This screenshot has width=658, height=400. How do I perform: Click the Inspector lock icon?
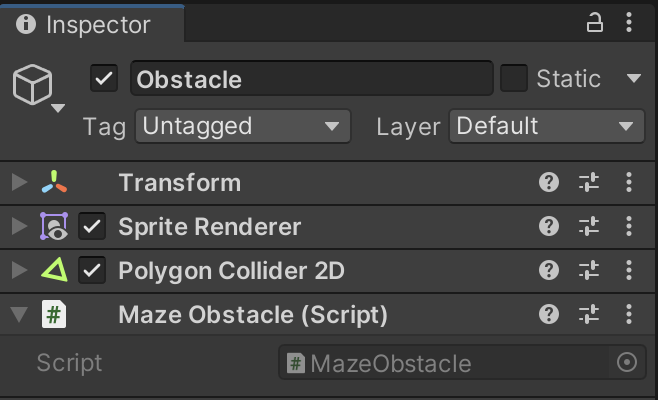596,22
